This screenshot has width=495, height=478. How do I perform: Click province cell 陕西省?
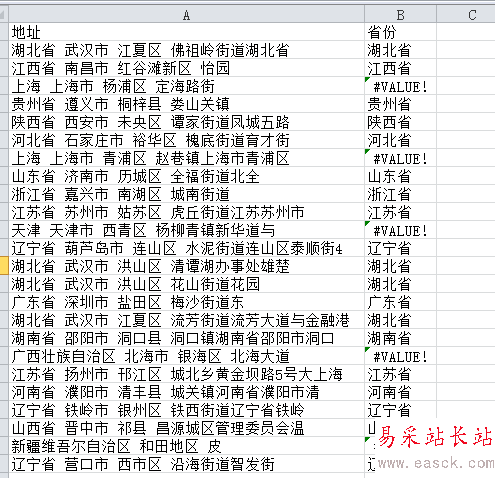coord(400,122)
